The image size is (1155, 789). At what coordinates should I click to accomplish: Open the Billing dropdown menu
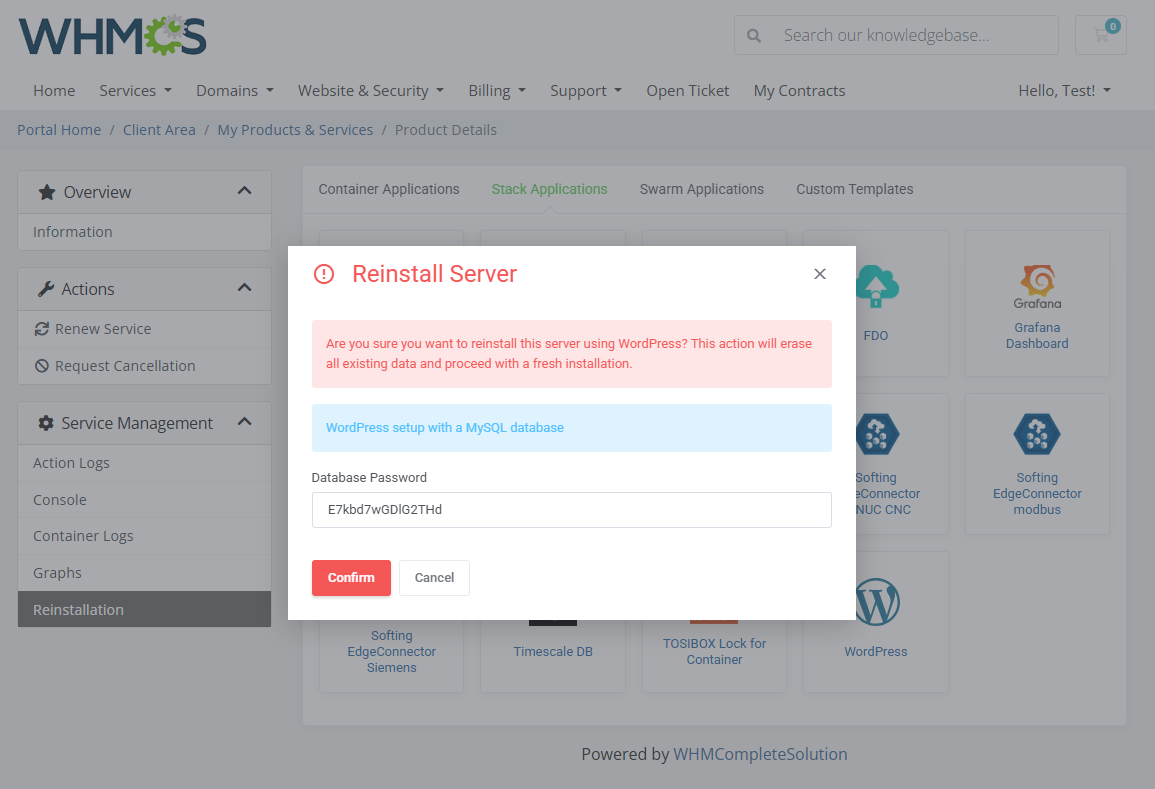[x=496, y=90]
